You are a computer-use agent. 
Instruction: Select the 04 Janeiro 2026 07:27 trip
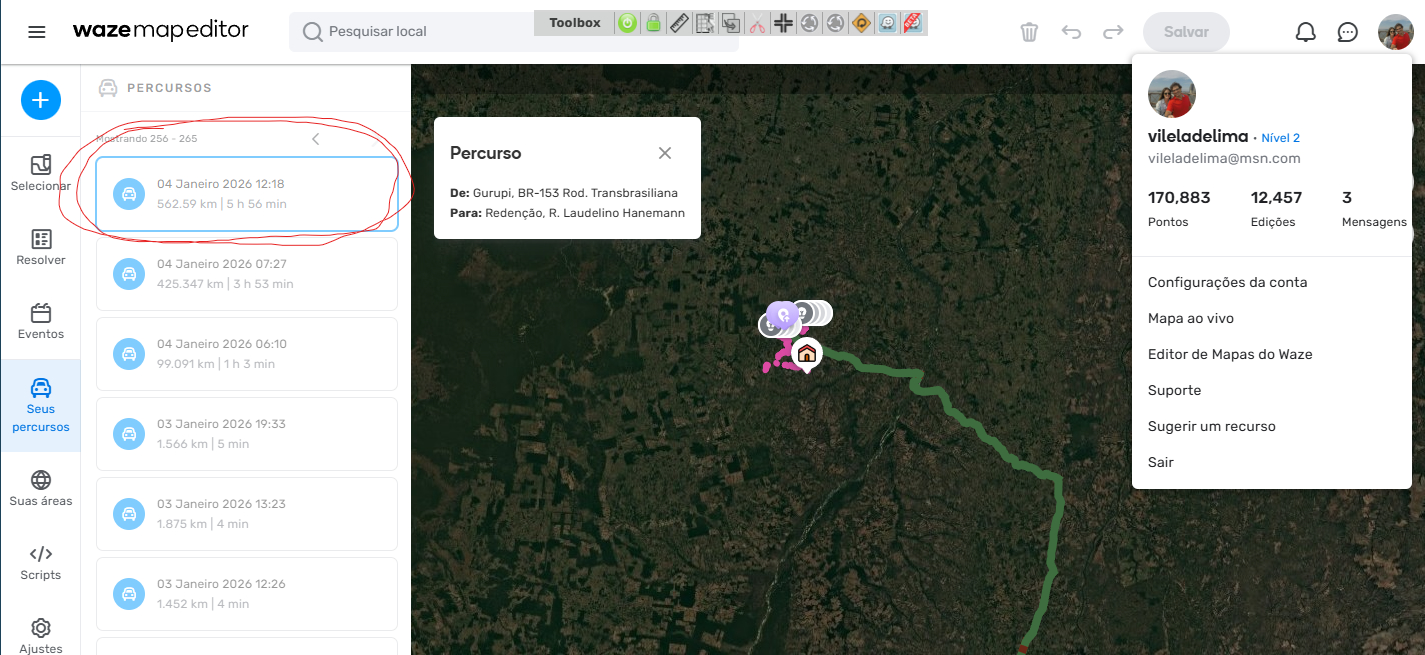pos(247,274)
